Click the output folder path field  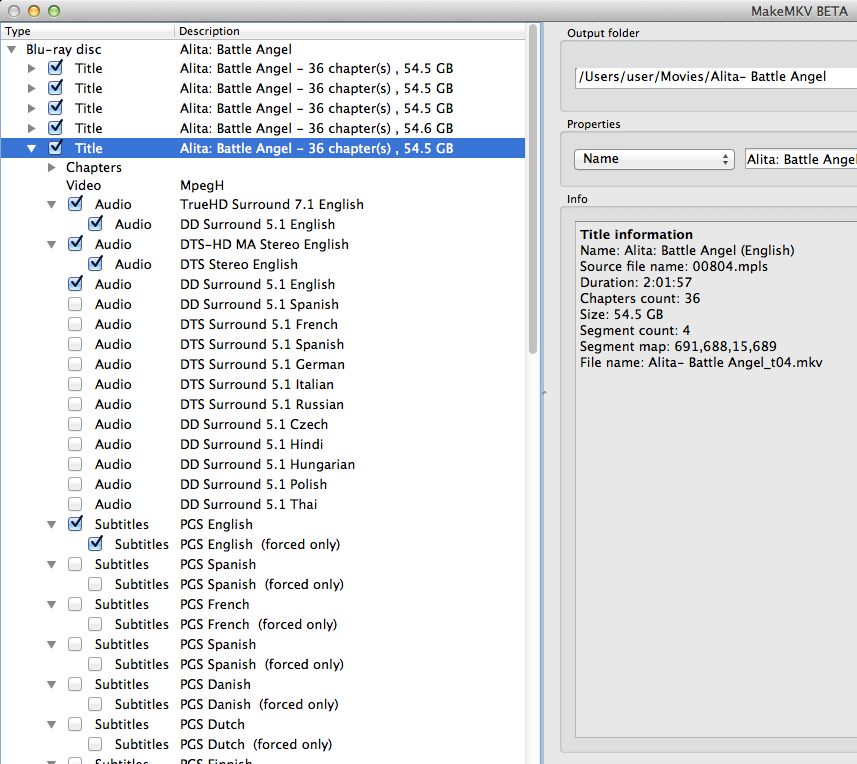point(716,77)
